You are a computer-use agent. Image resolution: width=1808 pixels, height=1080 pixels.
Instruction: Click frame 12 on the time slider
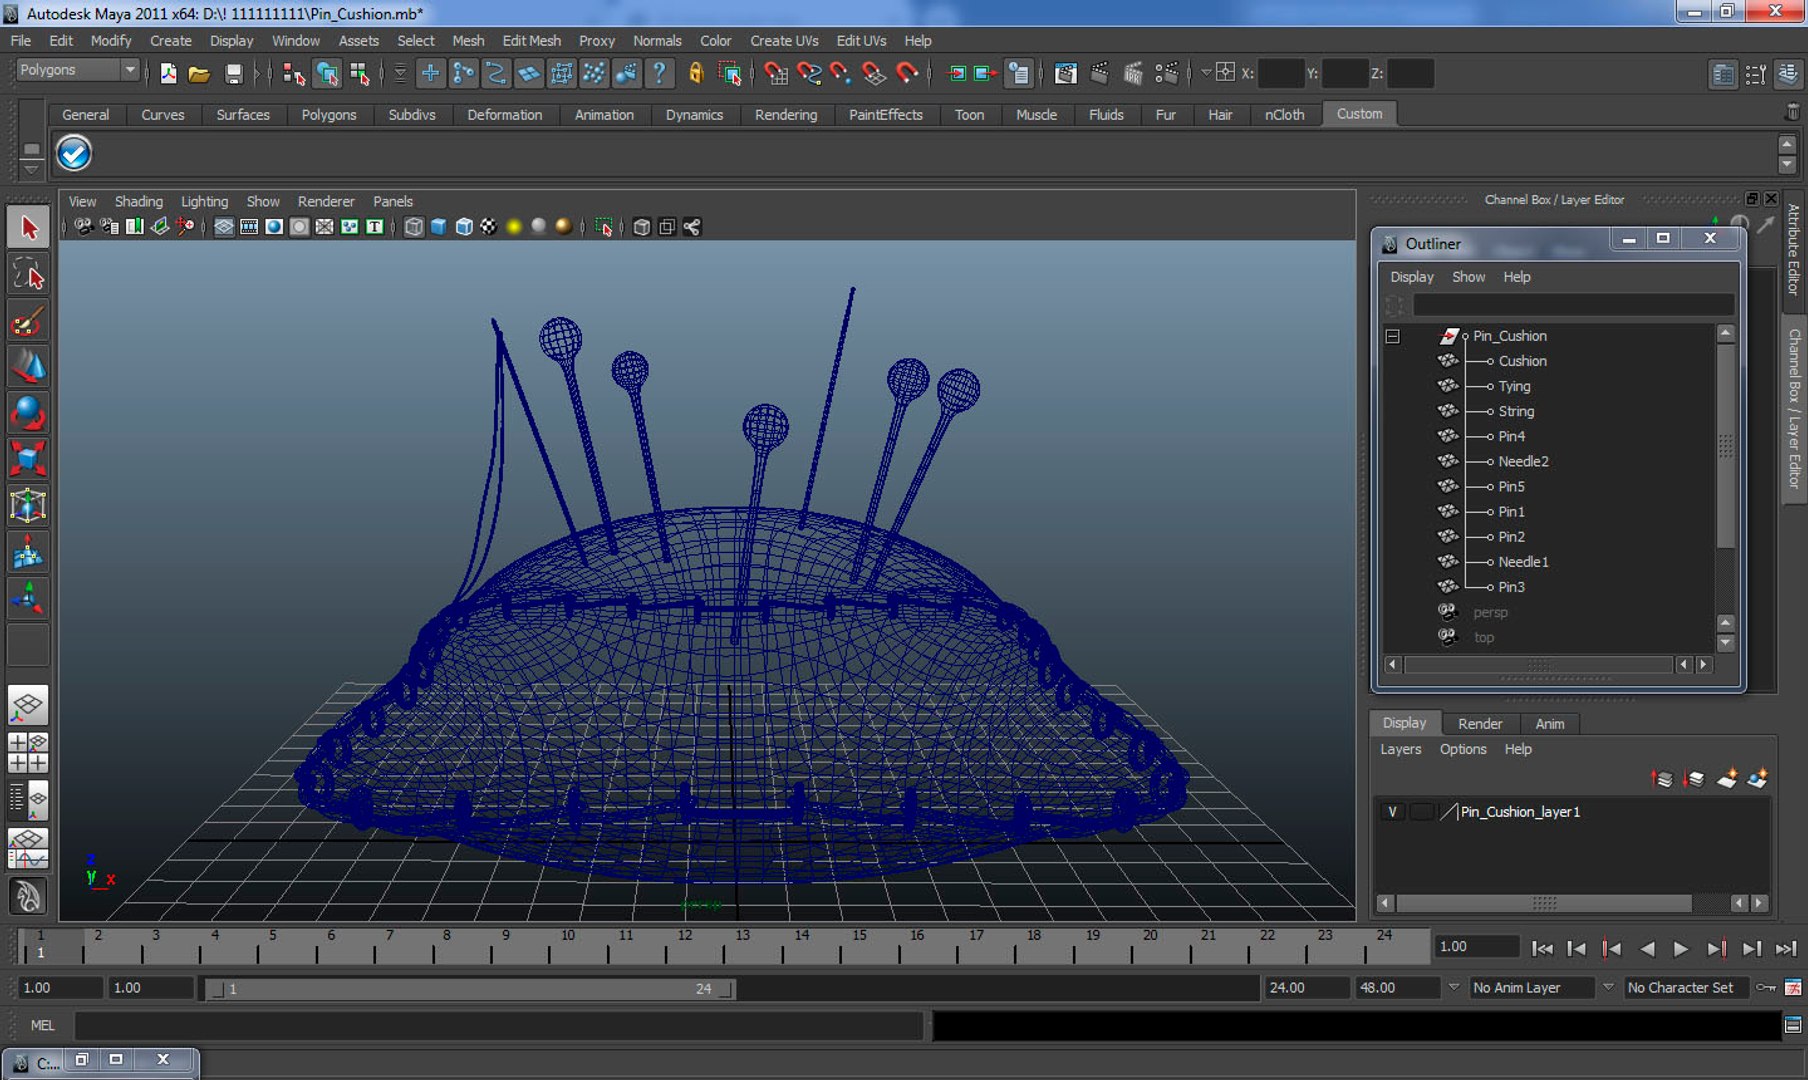pyautogui.click(x=685, y=946)
